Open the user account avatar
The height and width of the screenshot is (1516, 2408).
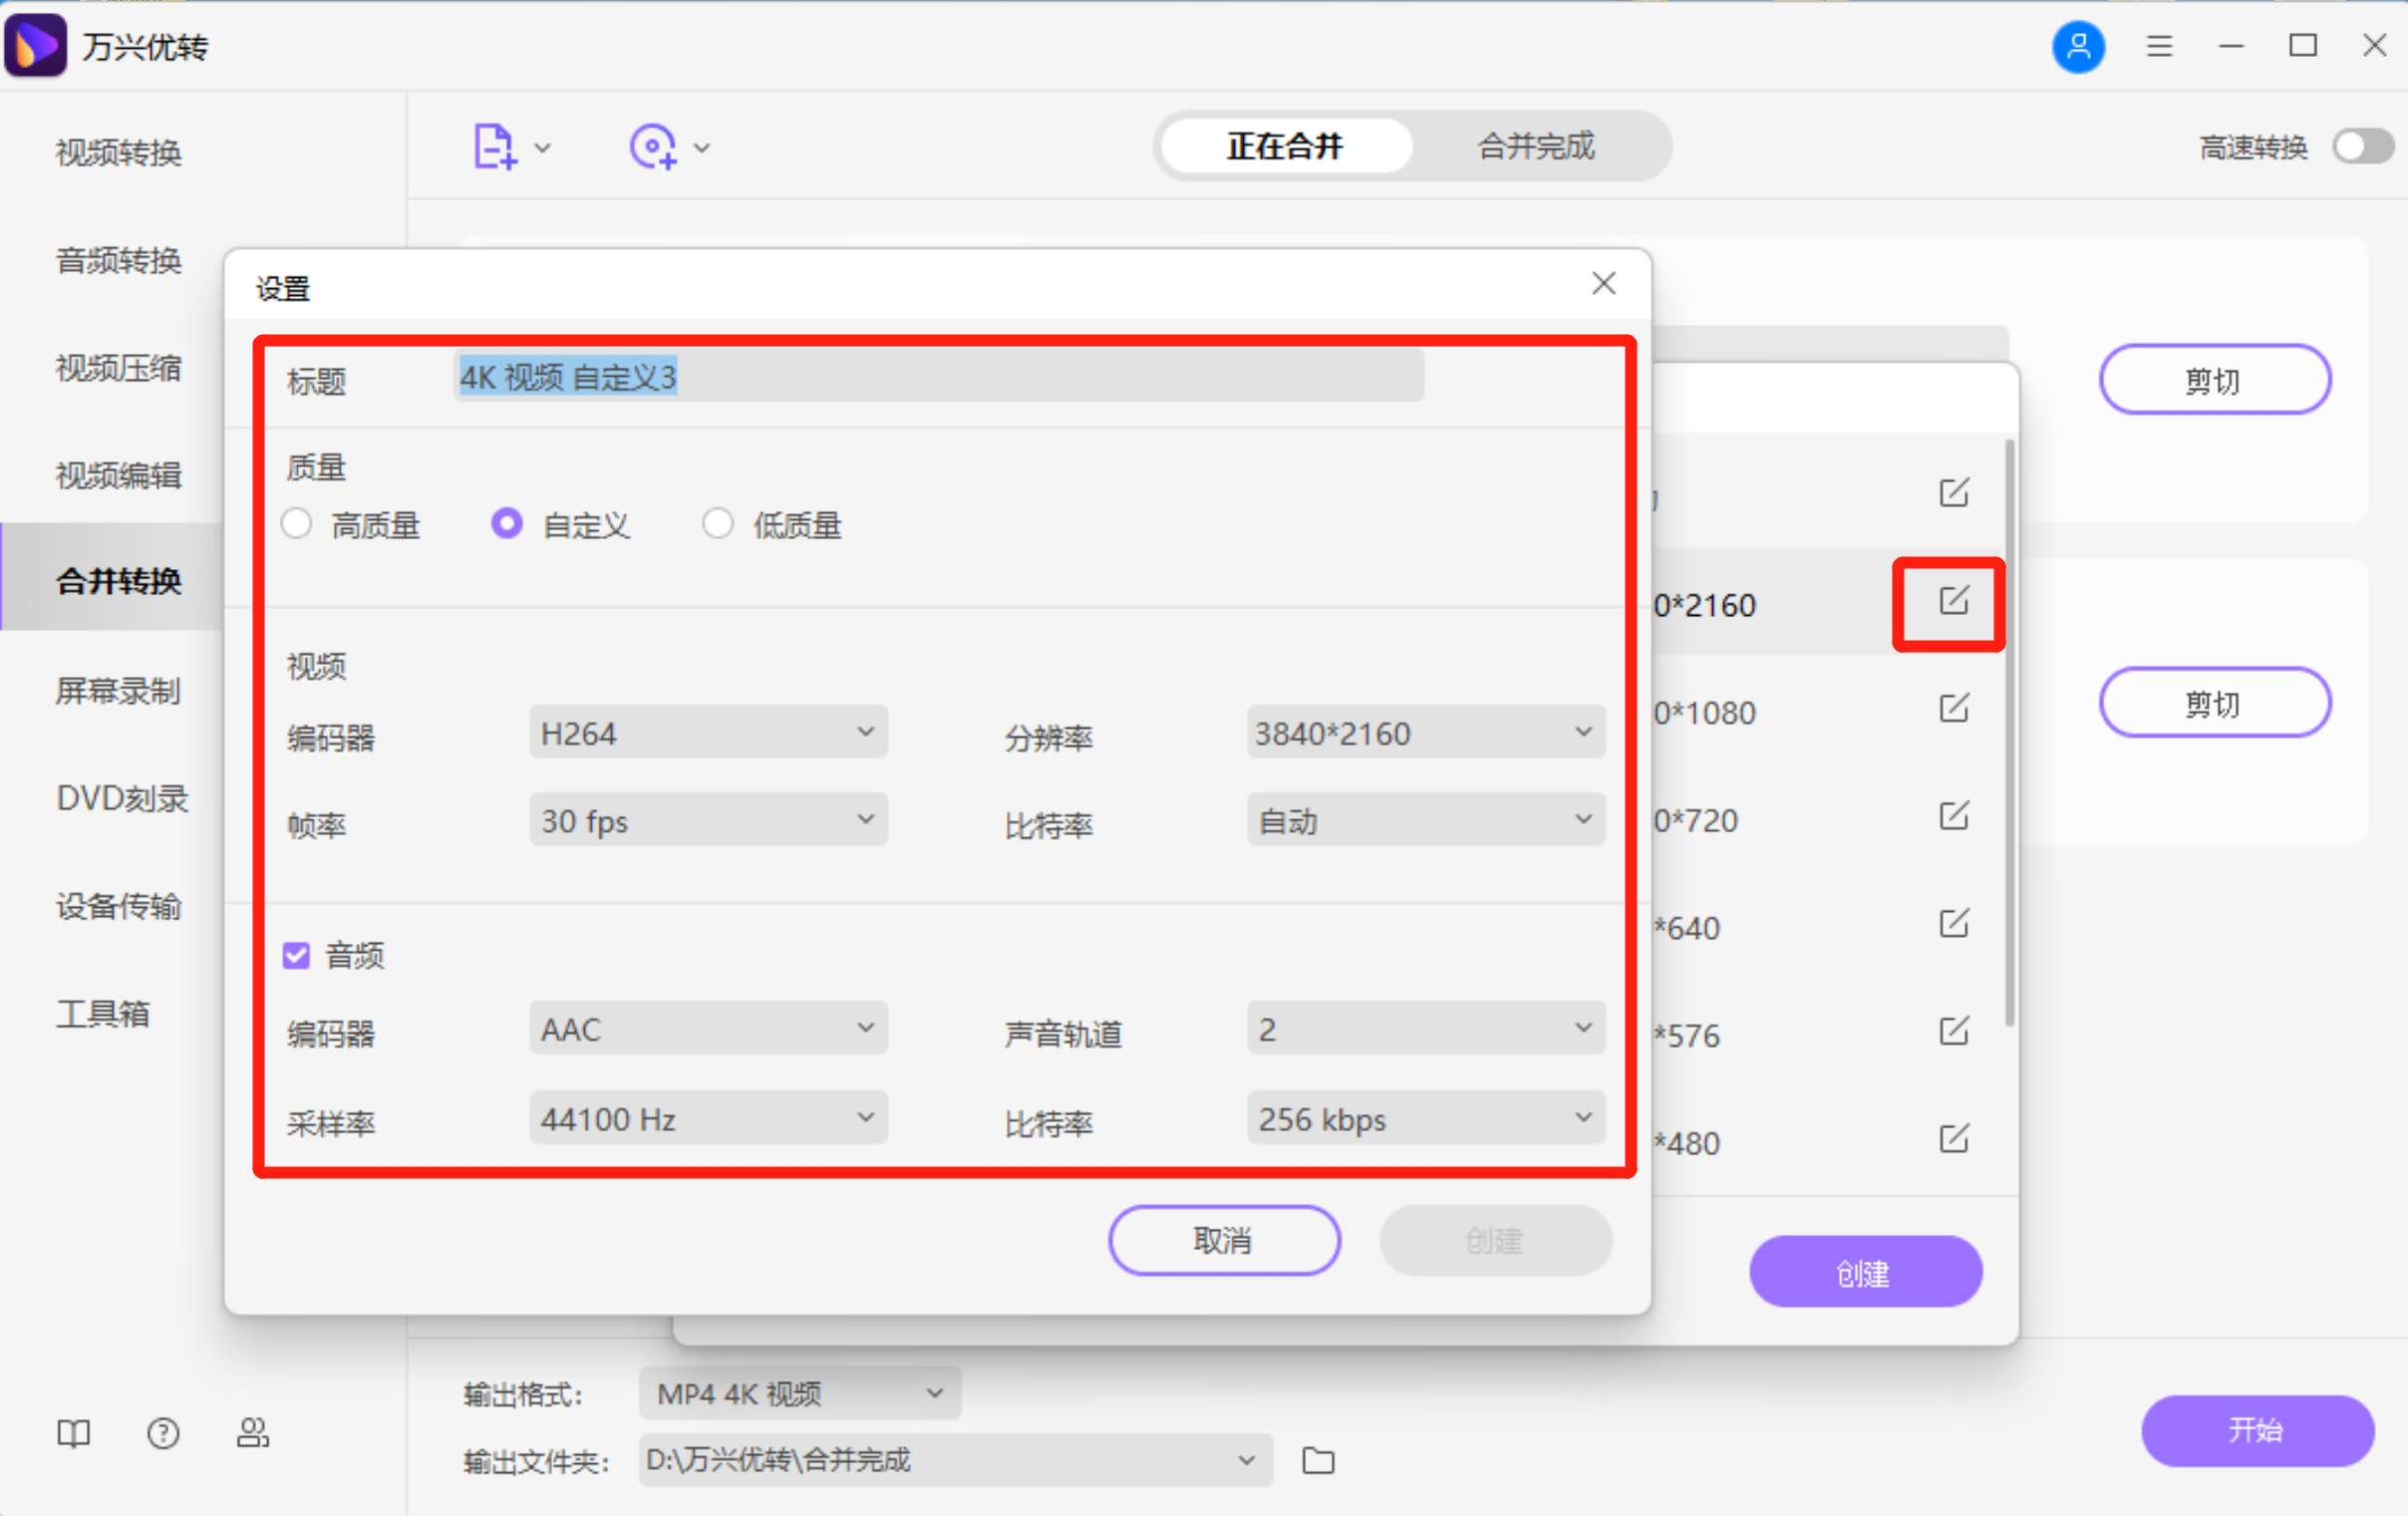(2077, 46)
